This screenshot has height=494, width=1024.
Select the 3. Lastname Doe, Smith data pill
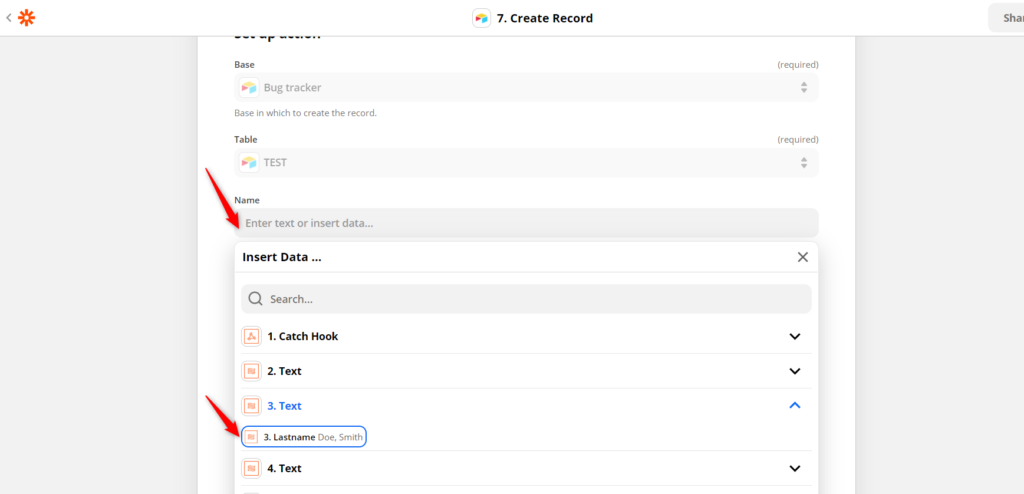coord(304,437)
